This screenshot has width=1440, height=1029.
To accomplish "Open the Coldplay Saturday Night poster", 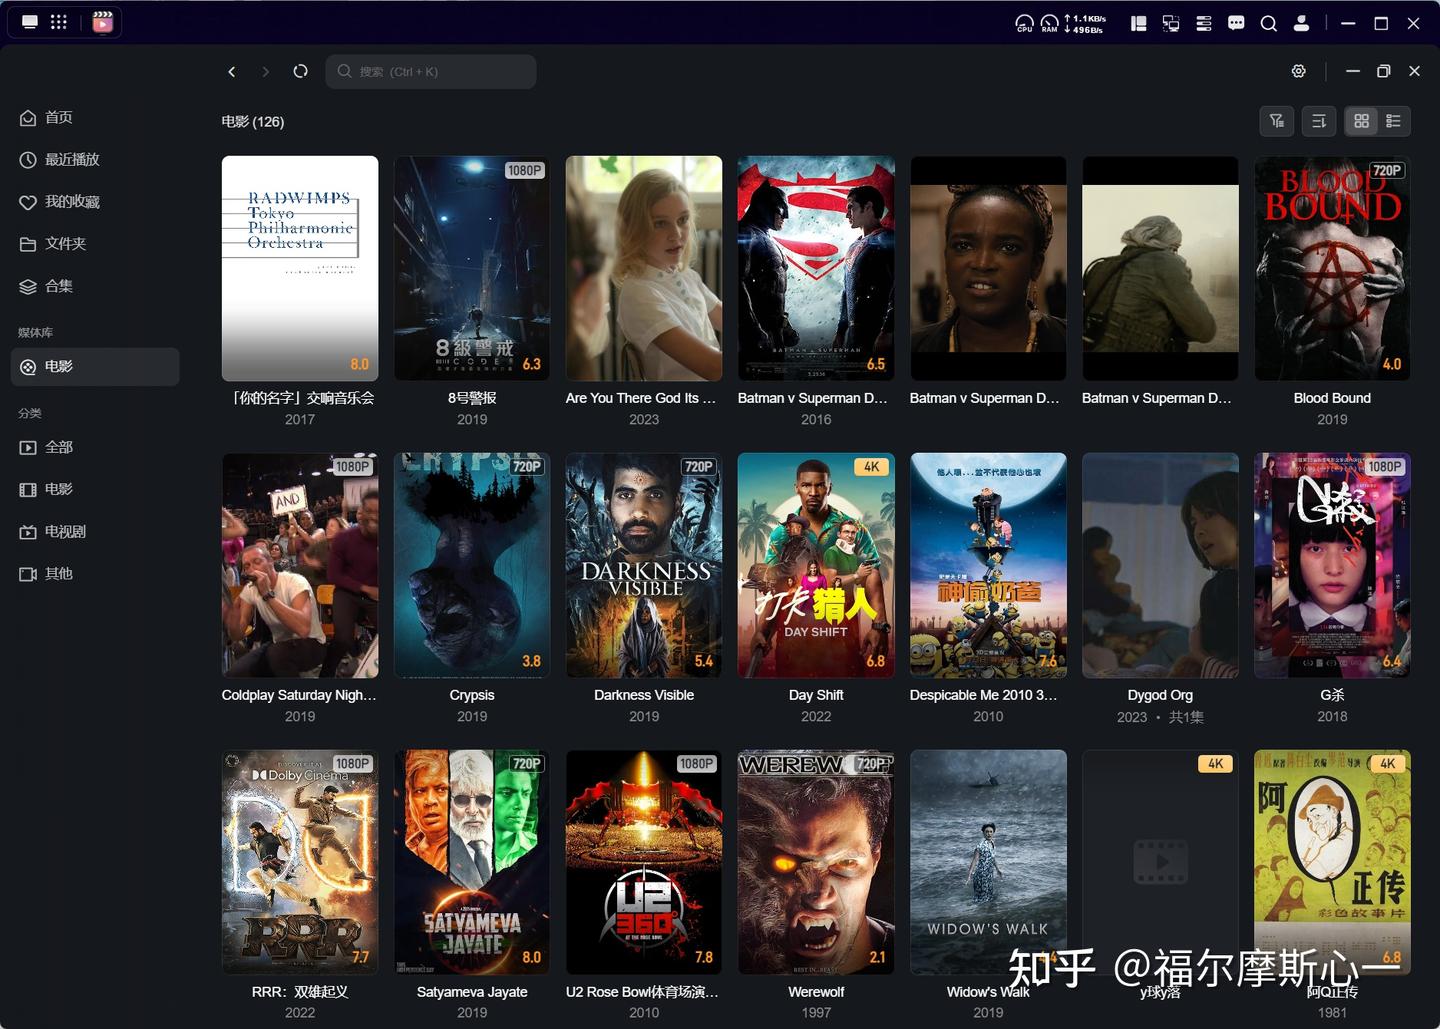I will [300, 565].
